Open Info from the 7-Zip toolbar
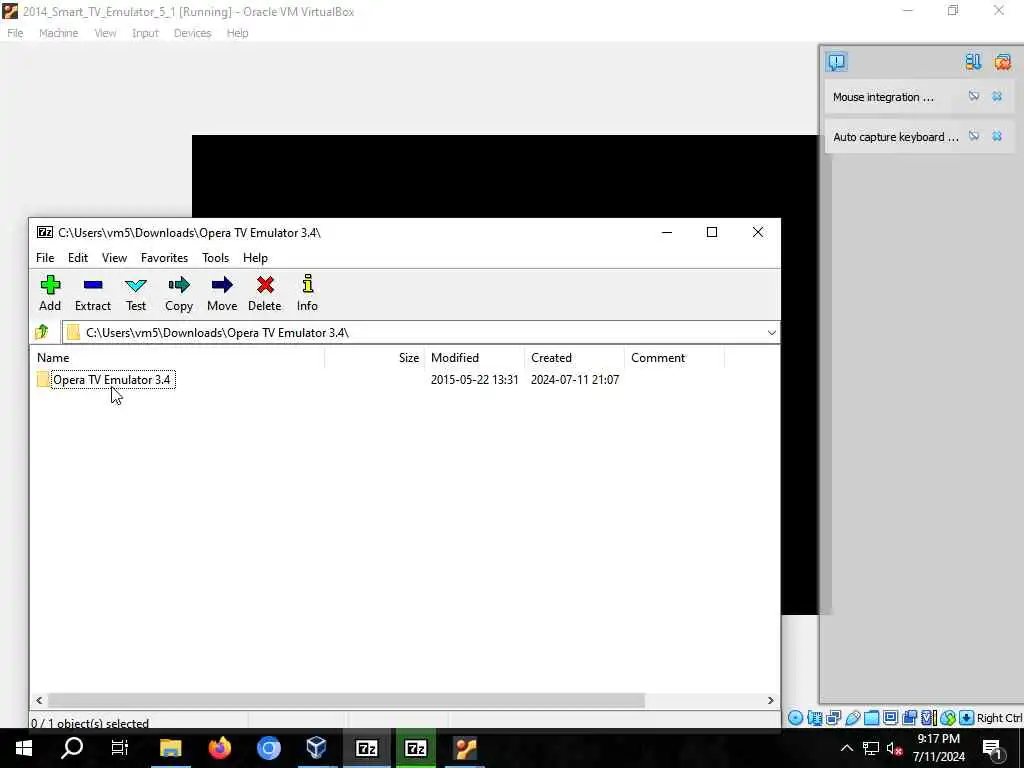This screenshot has width=1024, height=768. tap(307, 293)
